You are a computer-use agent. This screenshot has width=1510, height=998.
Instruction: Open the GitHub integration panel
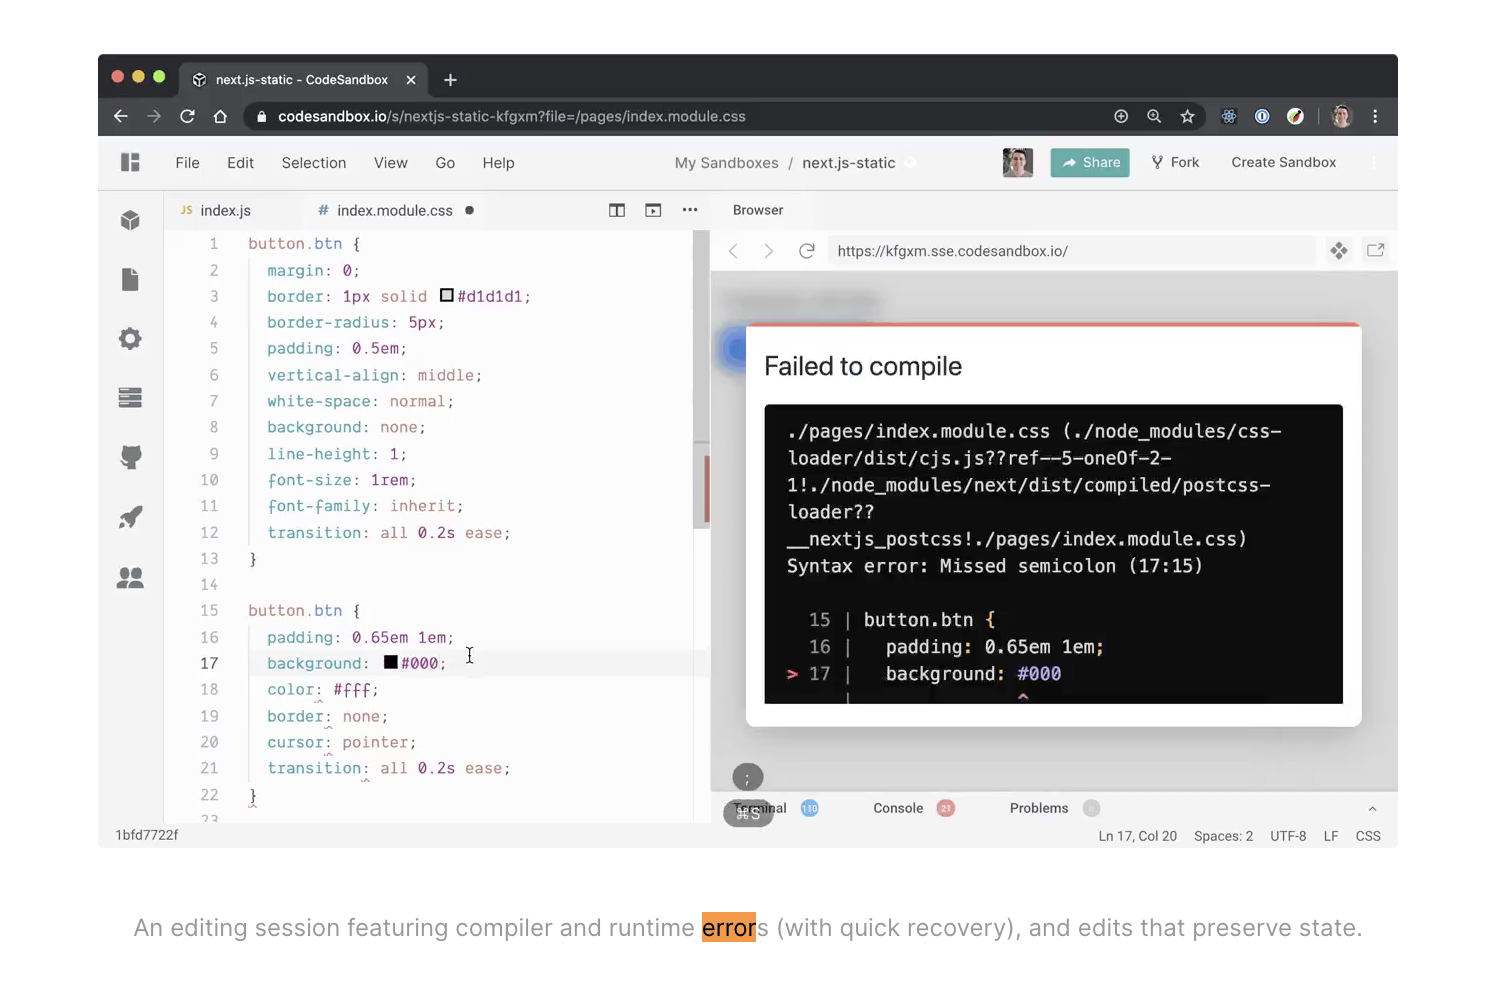point(130,457)
